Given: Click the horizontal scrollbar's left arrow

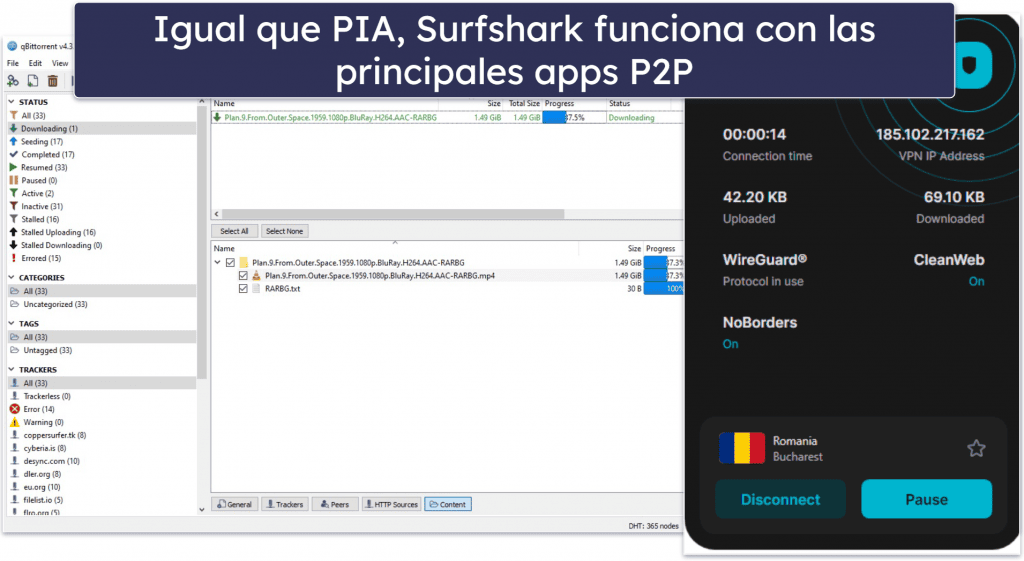Looking at the screenshot, I should pos(217,214).
